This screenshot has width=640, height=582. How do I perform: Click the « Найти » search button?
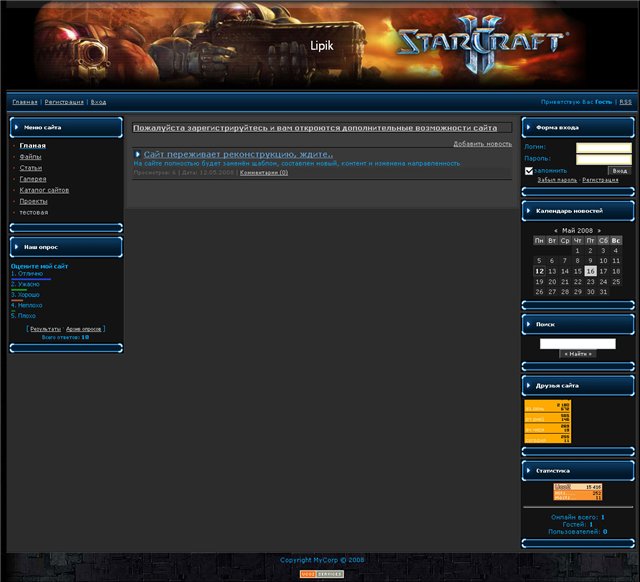click(x=578, y=354)
